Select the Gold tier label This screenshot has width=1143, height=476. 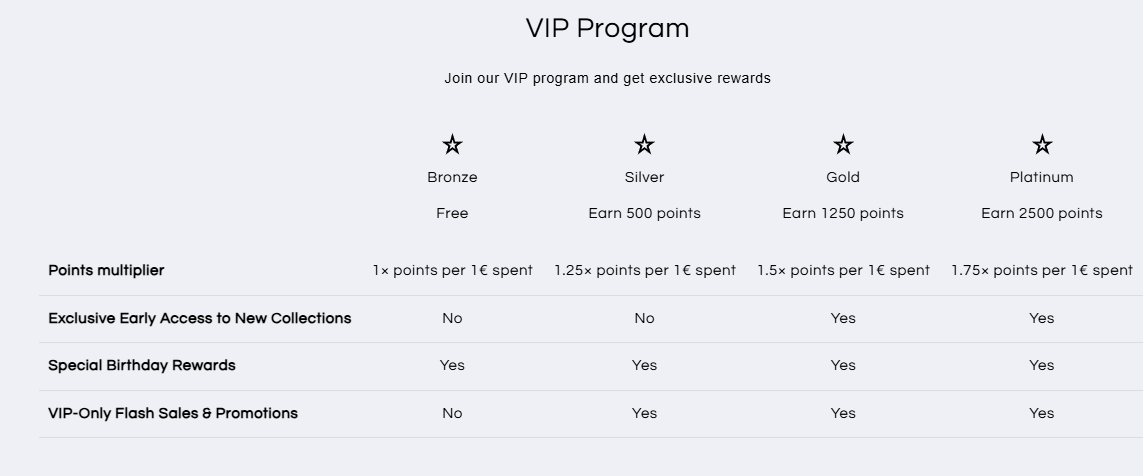click(x=843, y=177)
